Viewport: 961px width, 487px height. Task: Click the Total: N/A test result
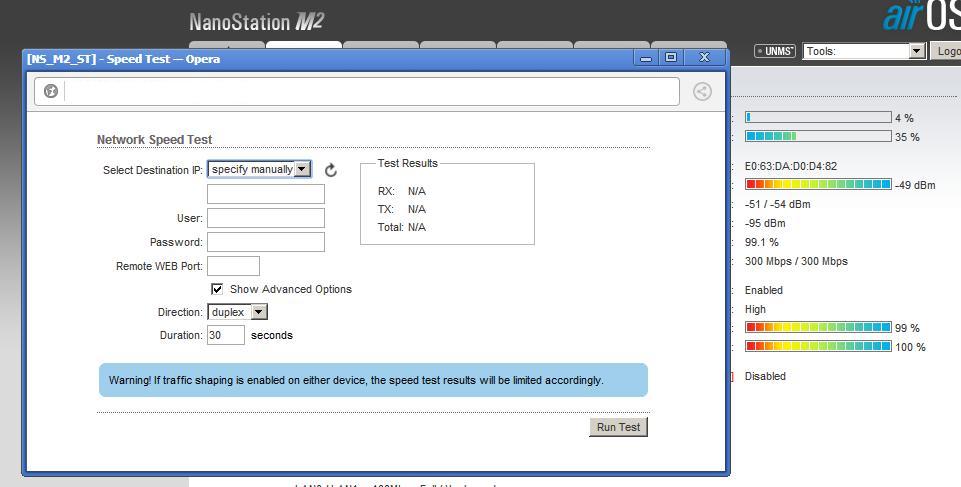(x=402, y=227)
